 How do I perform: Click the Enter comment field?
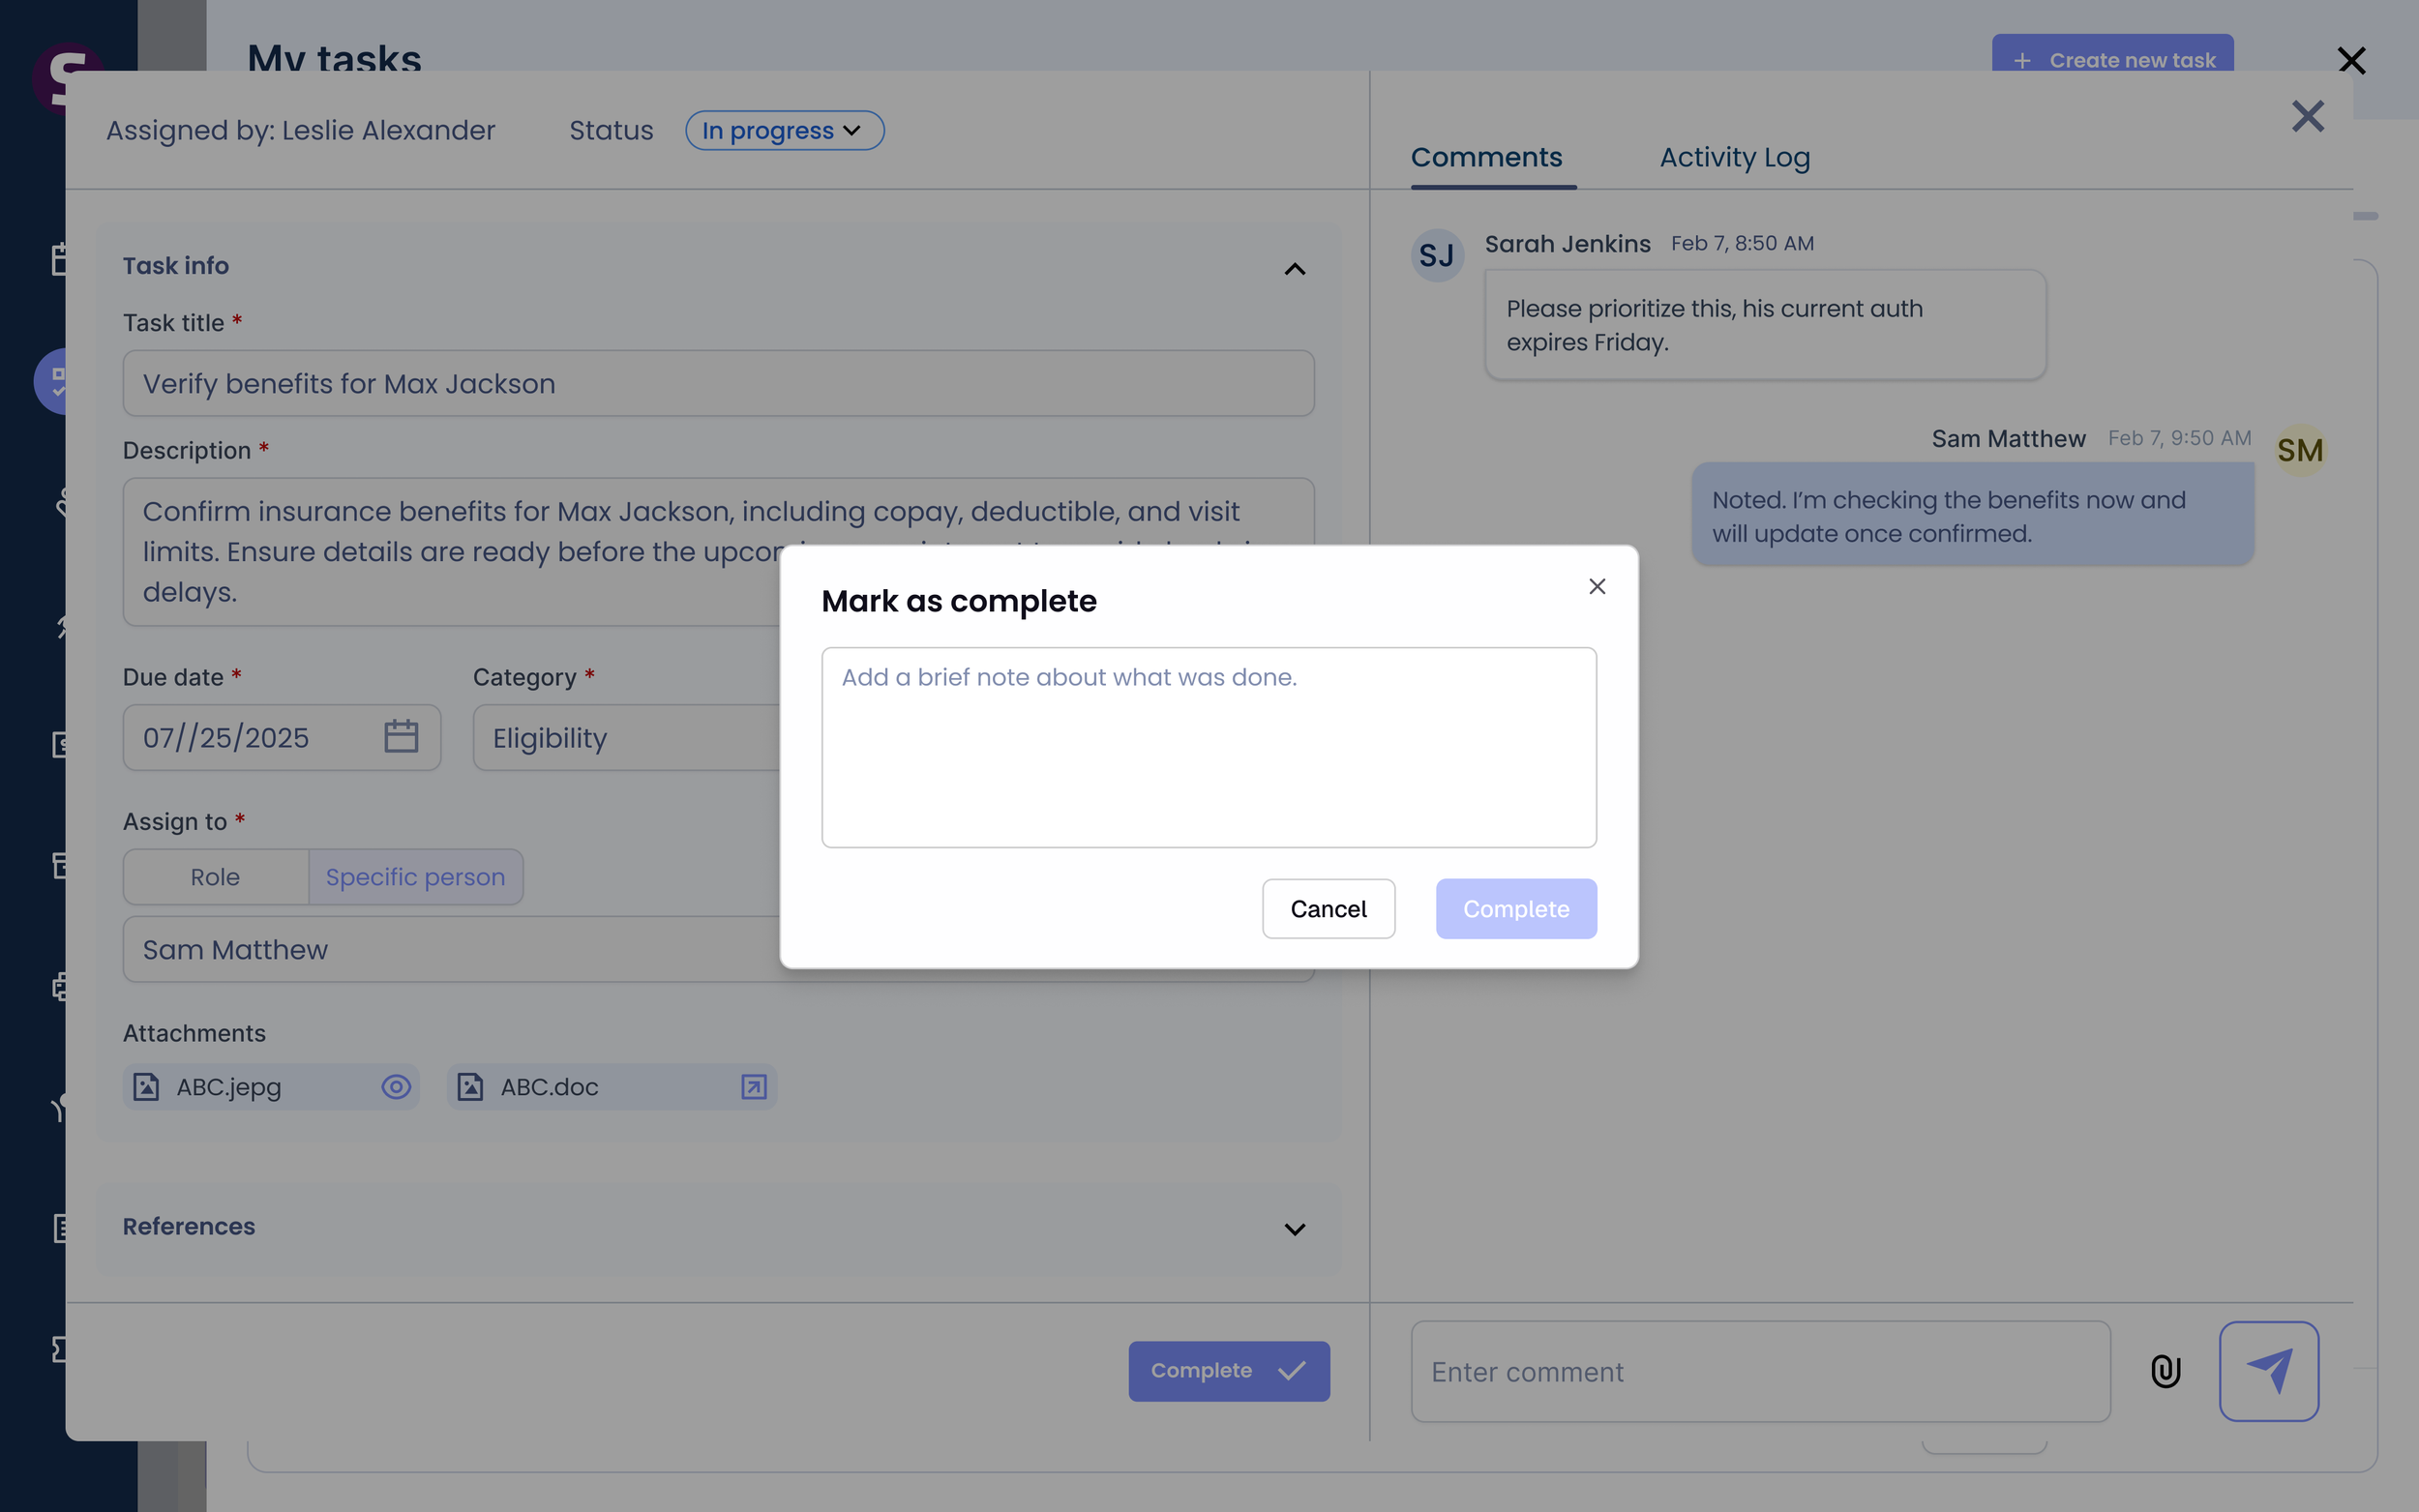pos(1760,1371)
